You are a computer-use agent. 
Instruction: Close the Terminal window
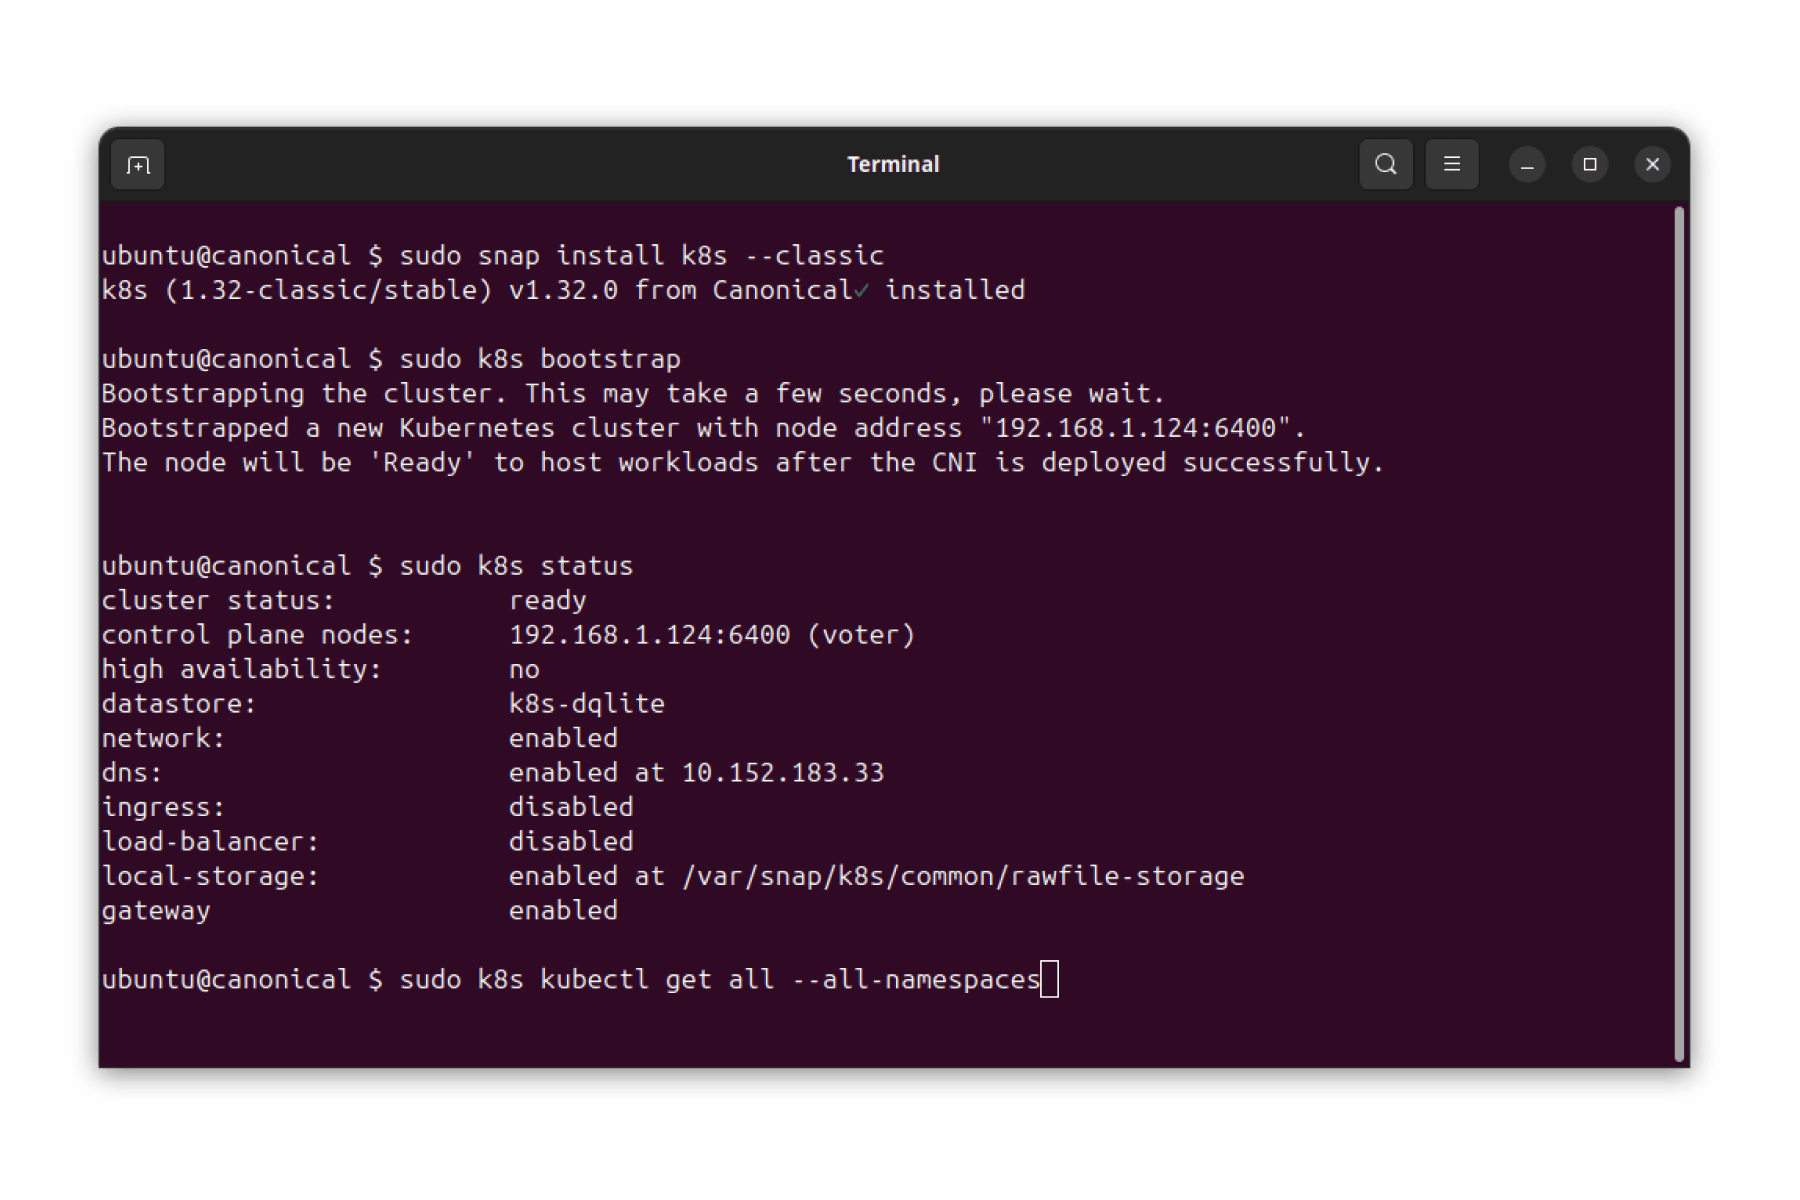(1652, 165)
